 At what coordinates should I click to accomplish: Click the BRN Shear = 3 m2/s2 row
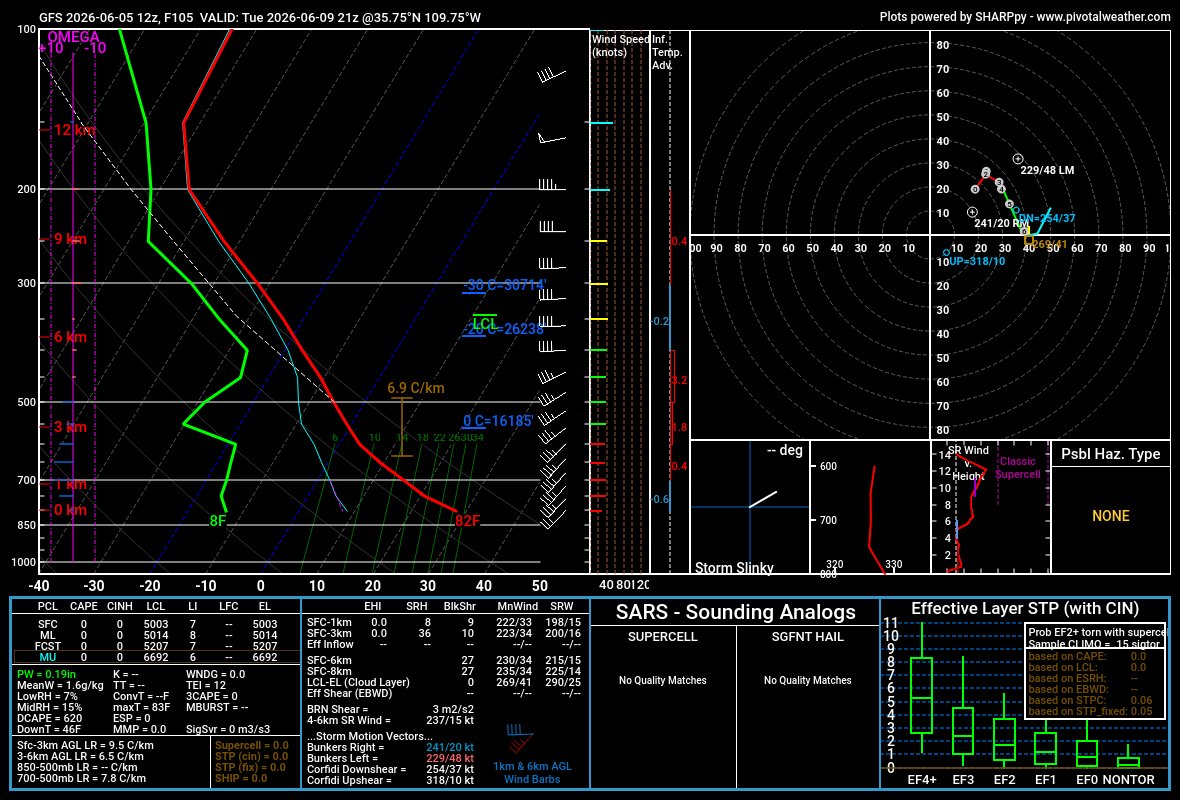coord(391,709)
